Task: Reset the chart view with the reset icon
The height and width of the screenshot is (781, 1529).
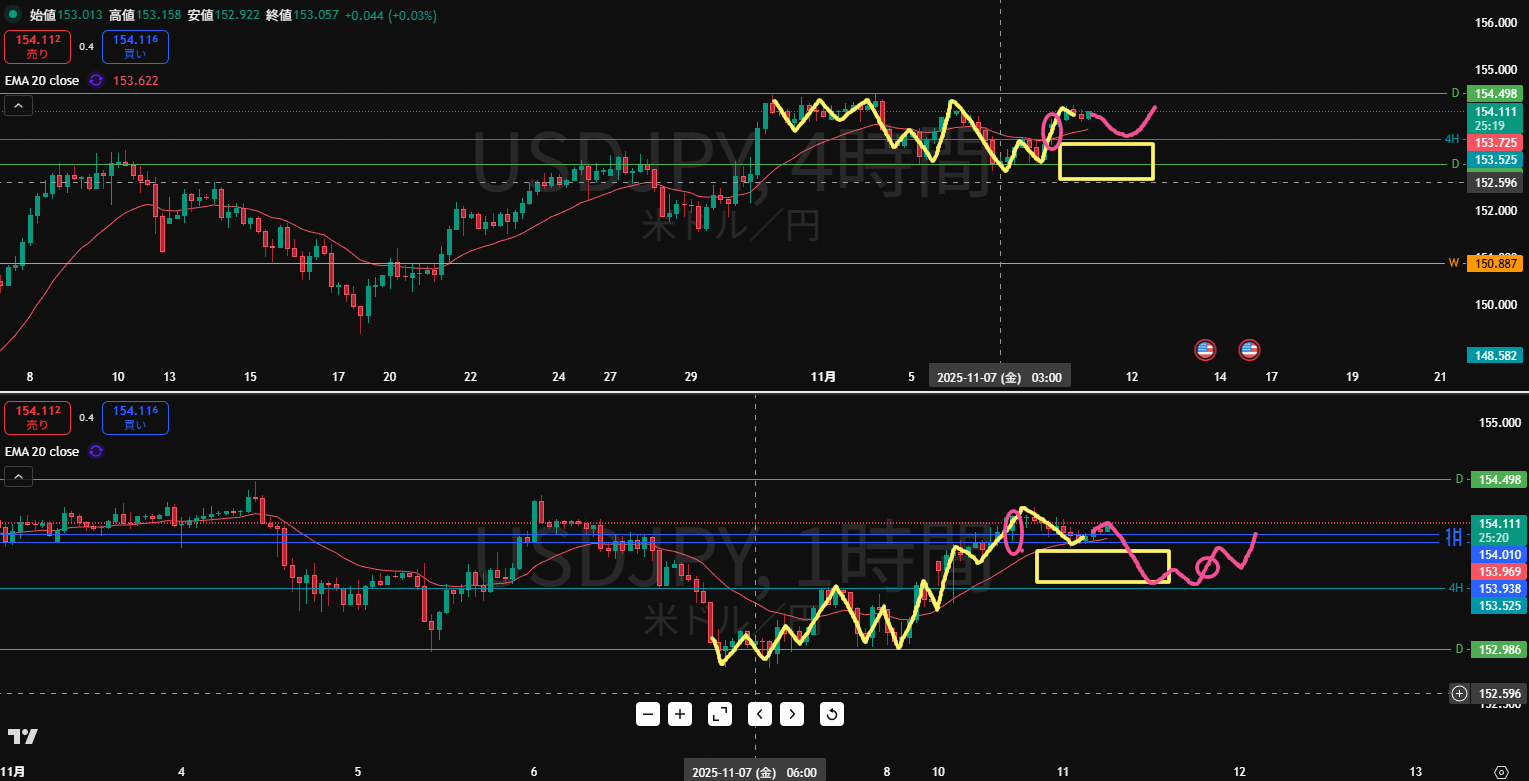Action: pyautogui.click(x=832, y=714)
